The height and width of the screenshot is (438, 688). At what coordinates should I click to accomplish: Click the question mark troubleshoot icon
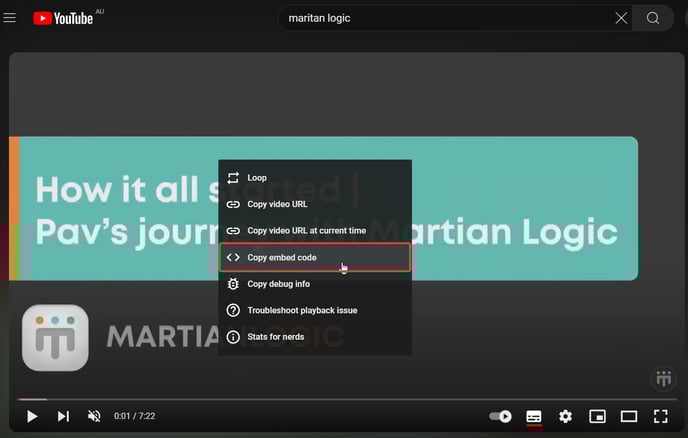pyautogui.click(x=233, y=310)
